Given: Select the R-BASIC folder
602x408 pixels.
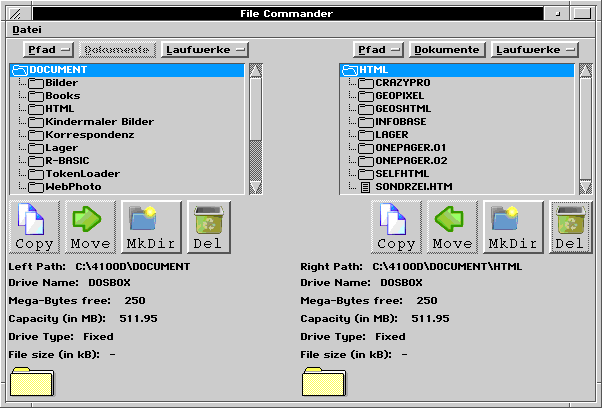Looking at the screenshot, I should [x=127, y=161].
